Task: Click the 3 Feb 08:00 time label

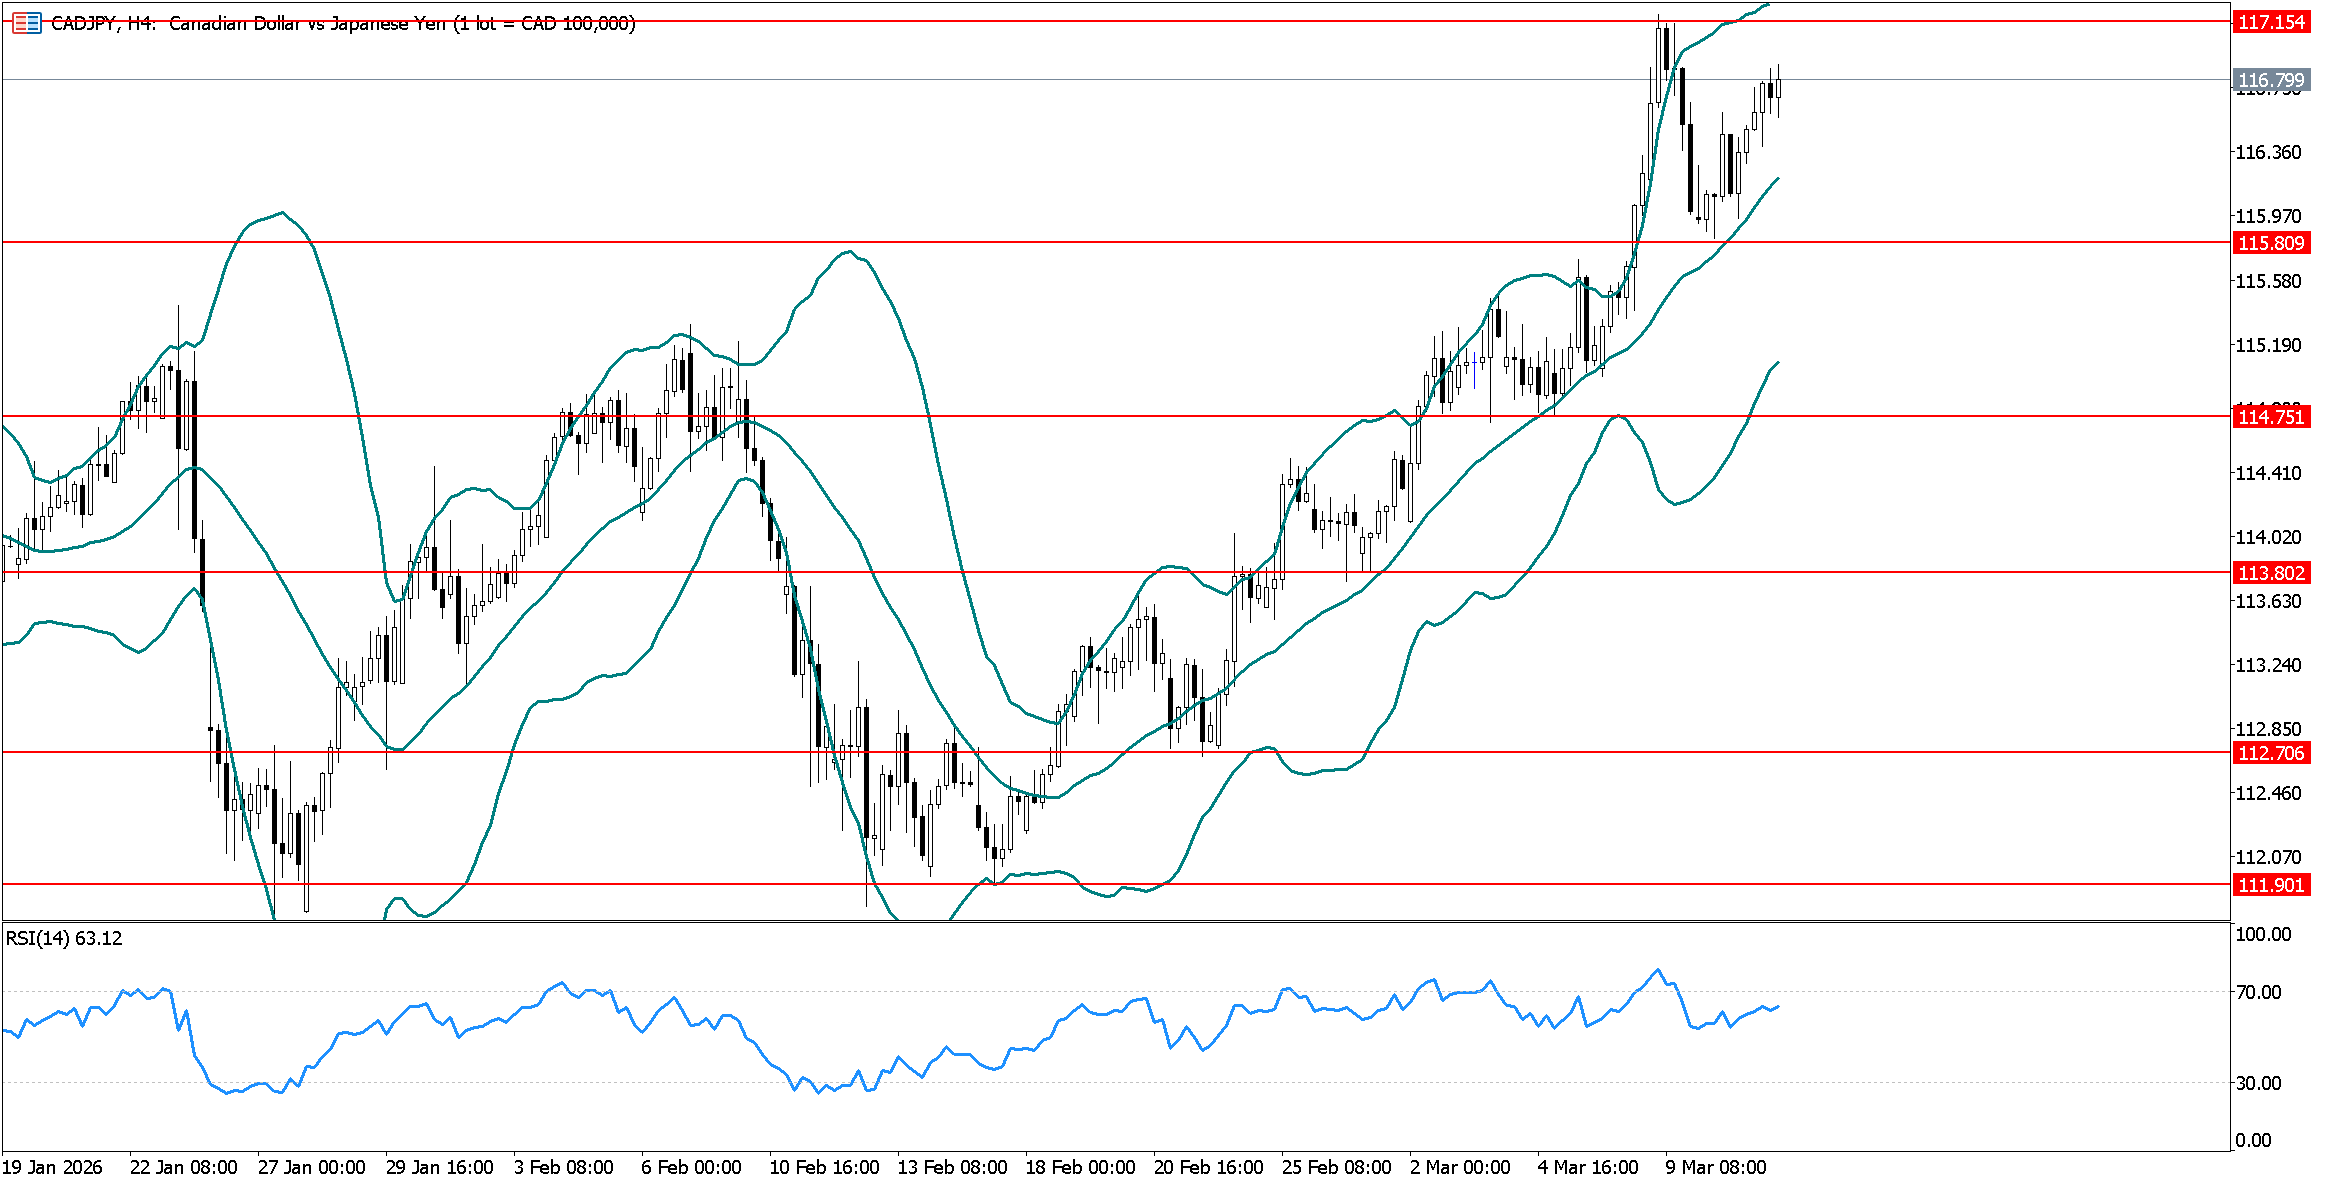Action: pos(564,1167)
